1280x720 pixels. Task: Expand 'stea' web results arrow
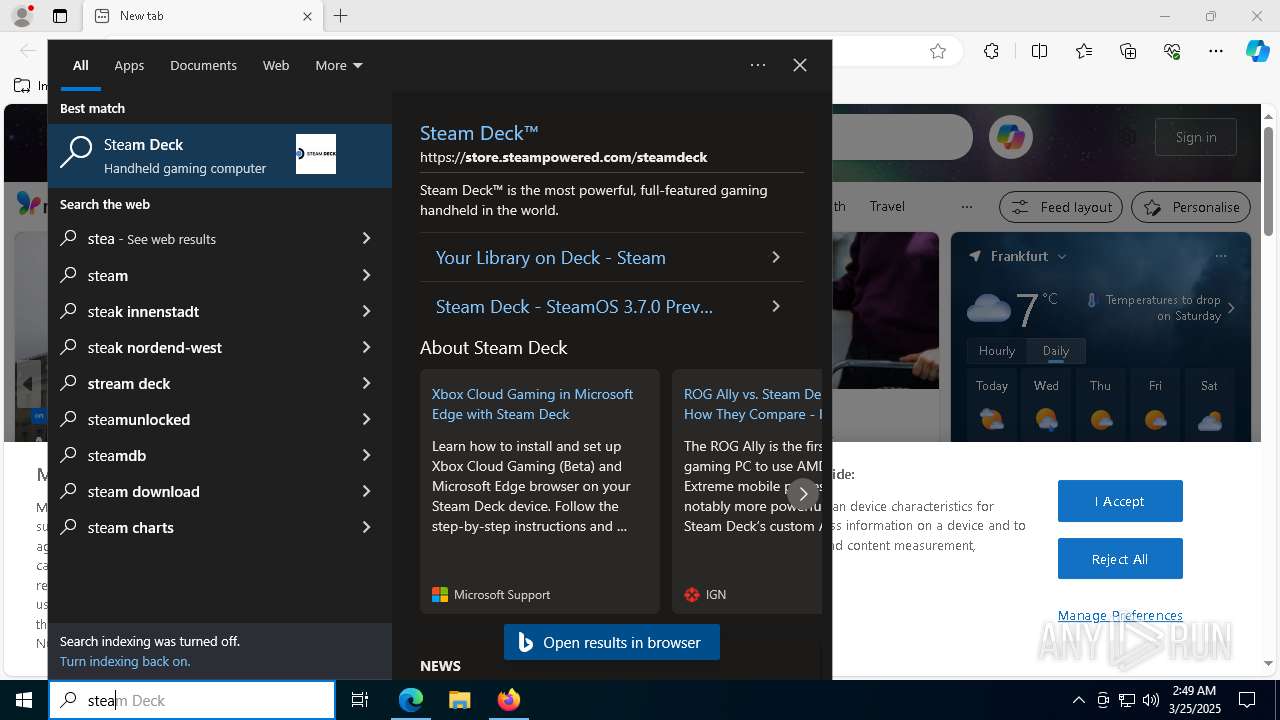point(366,238)
